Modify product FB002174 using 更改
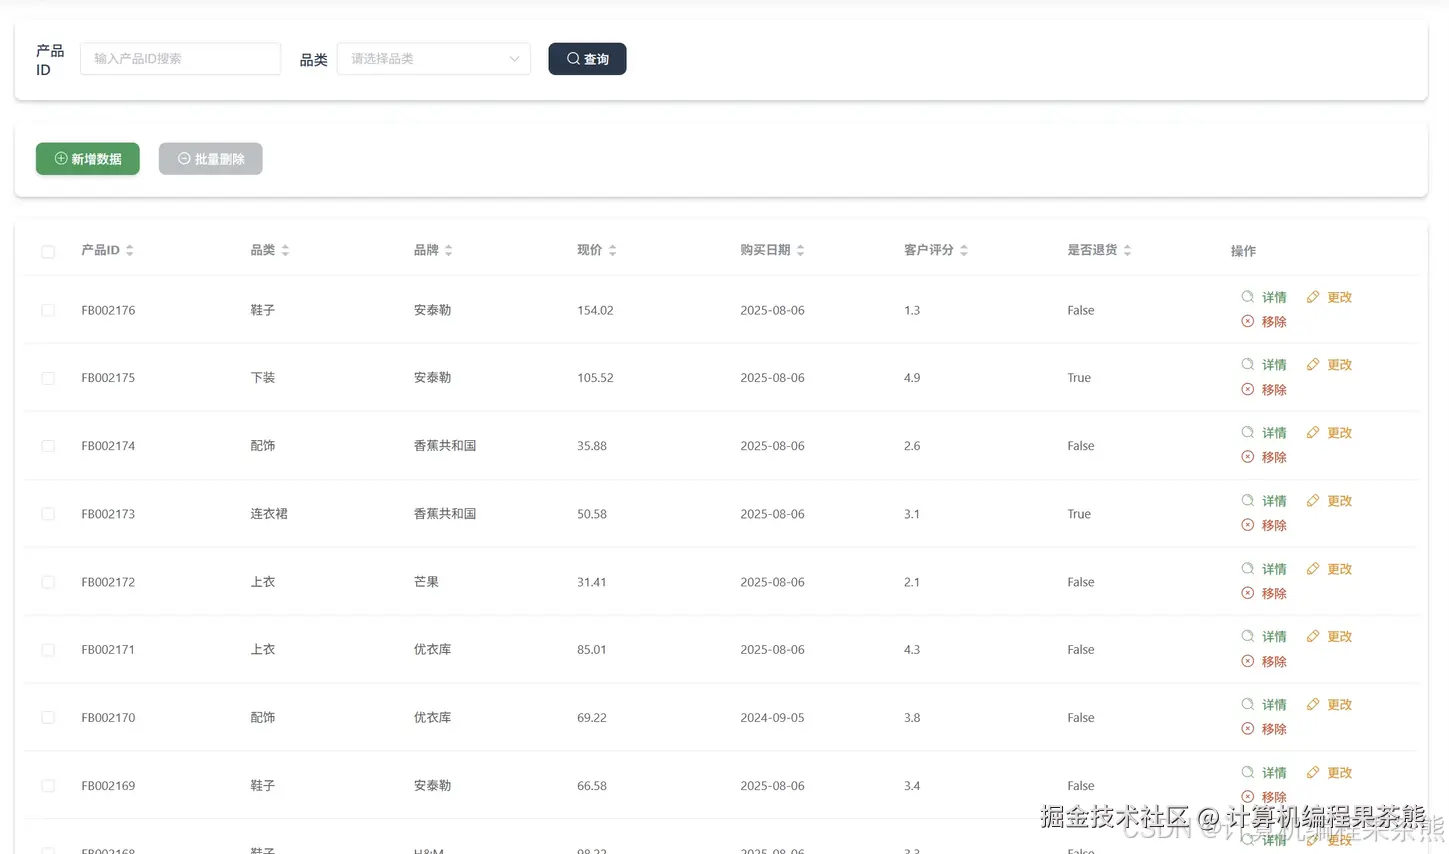Screen dimensions: 1449x854 pos(1329,433)
